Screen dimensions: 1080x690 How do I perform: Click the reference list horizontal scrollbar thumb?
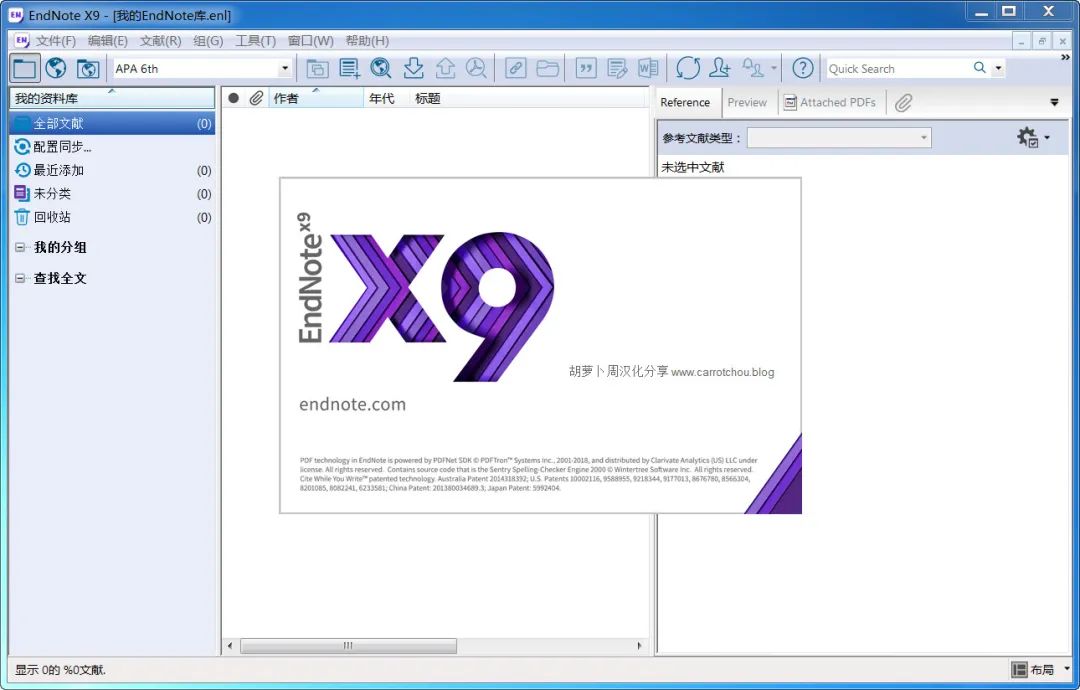coord(348,646)
